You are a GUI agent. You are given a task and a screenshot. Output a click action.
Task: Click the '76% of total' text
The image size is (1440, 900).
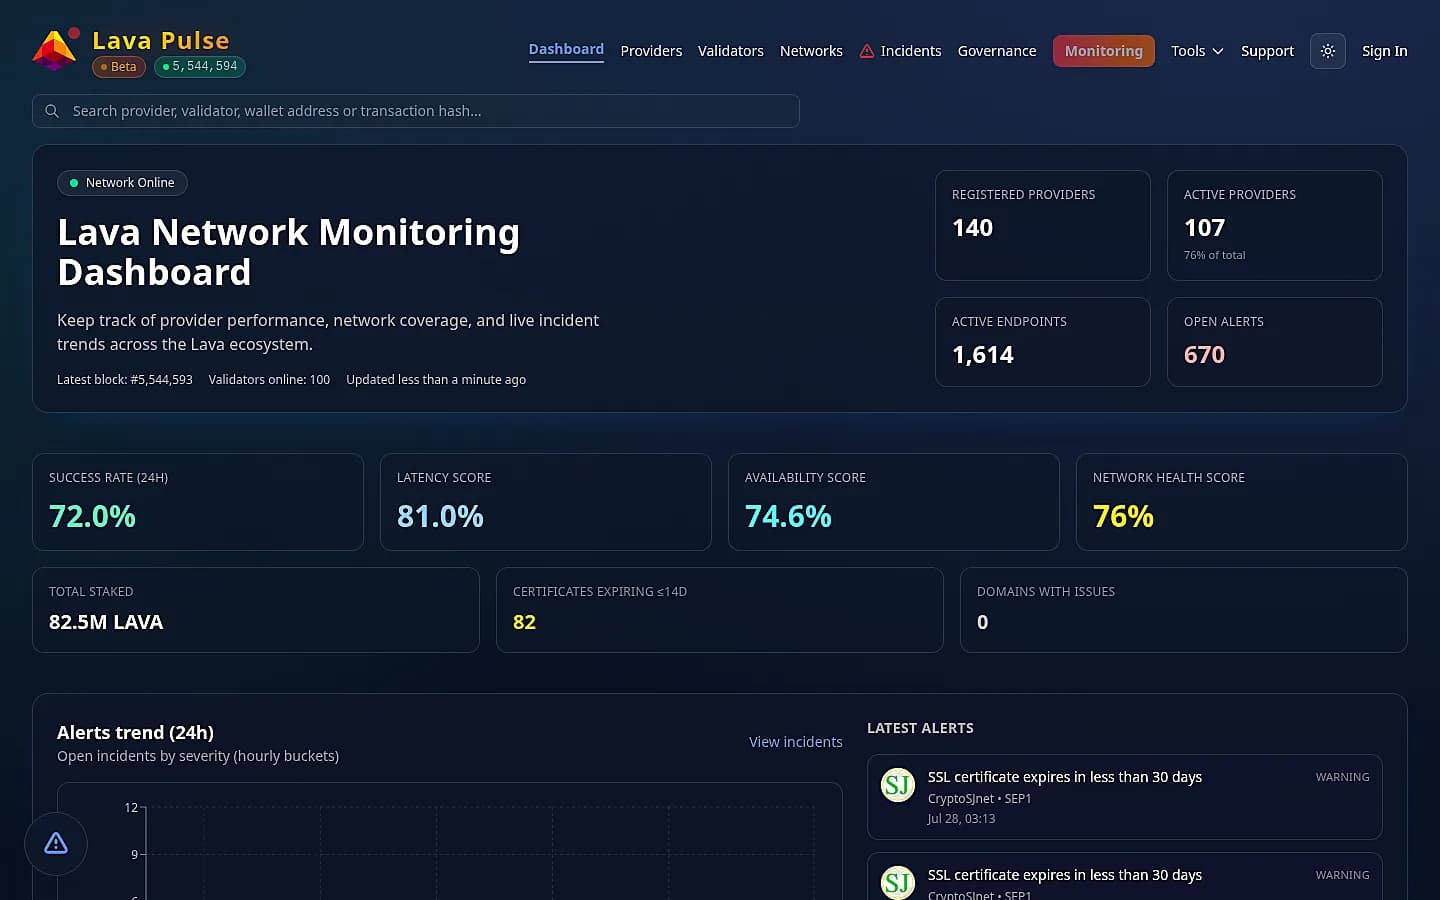click(1215, 255)
